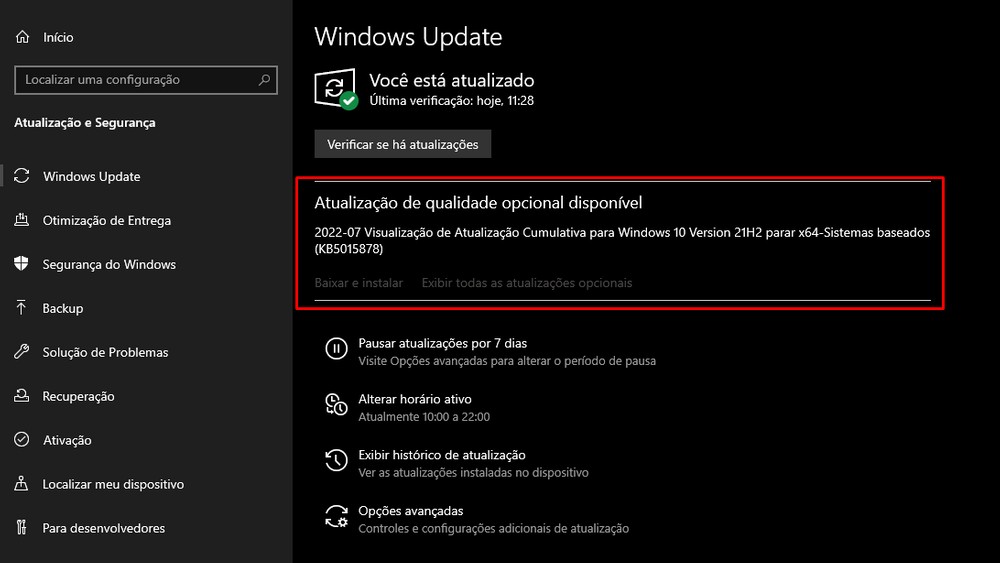Open the Segurança do Windows shield icon
The image size is (1000, 563).
(22, 264)
